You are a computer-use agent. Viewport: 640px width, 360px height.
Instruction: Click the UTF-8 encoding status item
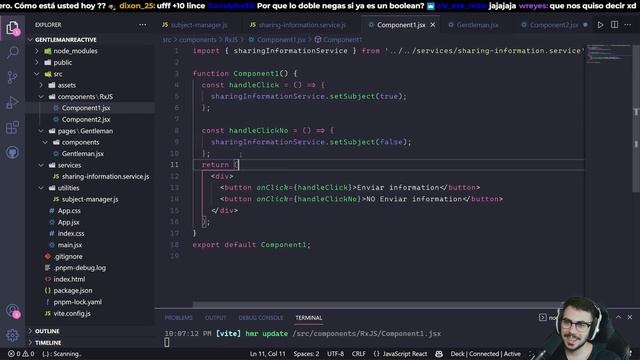tap(335, 354)
